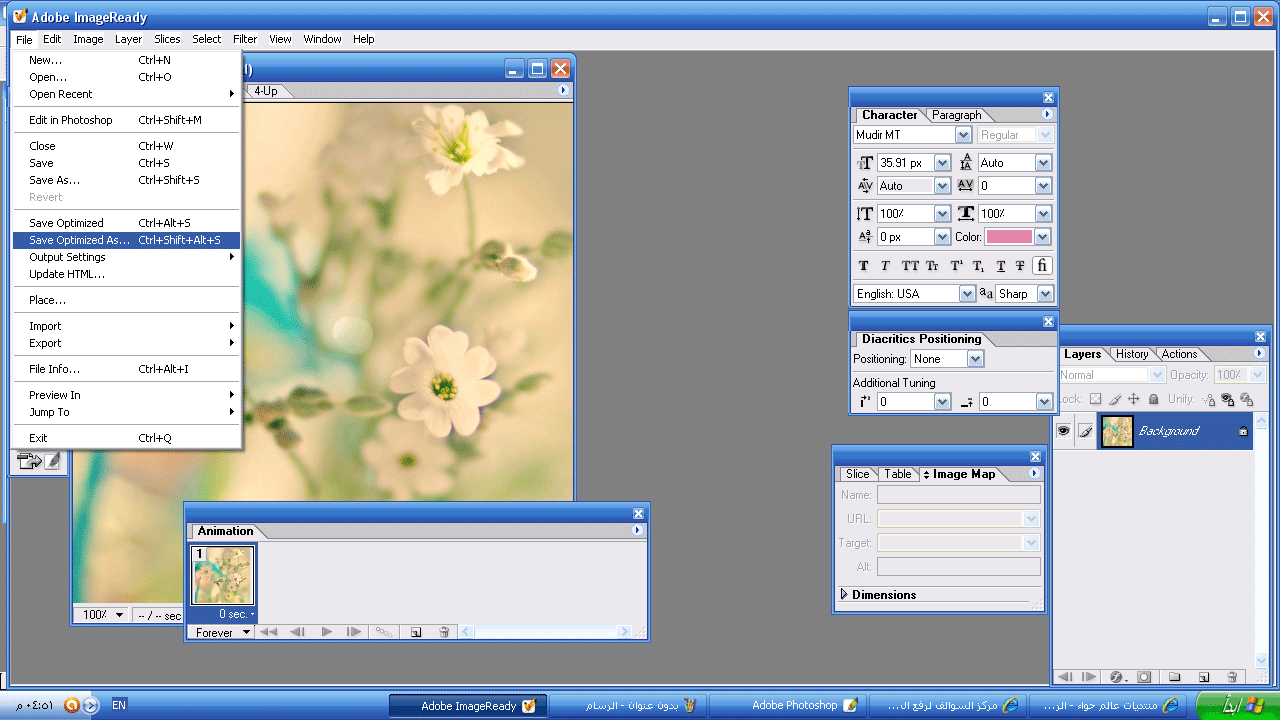Image resolution: width=1280 pixels, height=720 pixels.
Task: Click the delete layer trash icon
Action: pyautogui.click(x=1232, y=677)
